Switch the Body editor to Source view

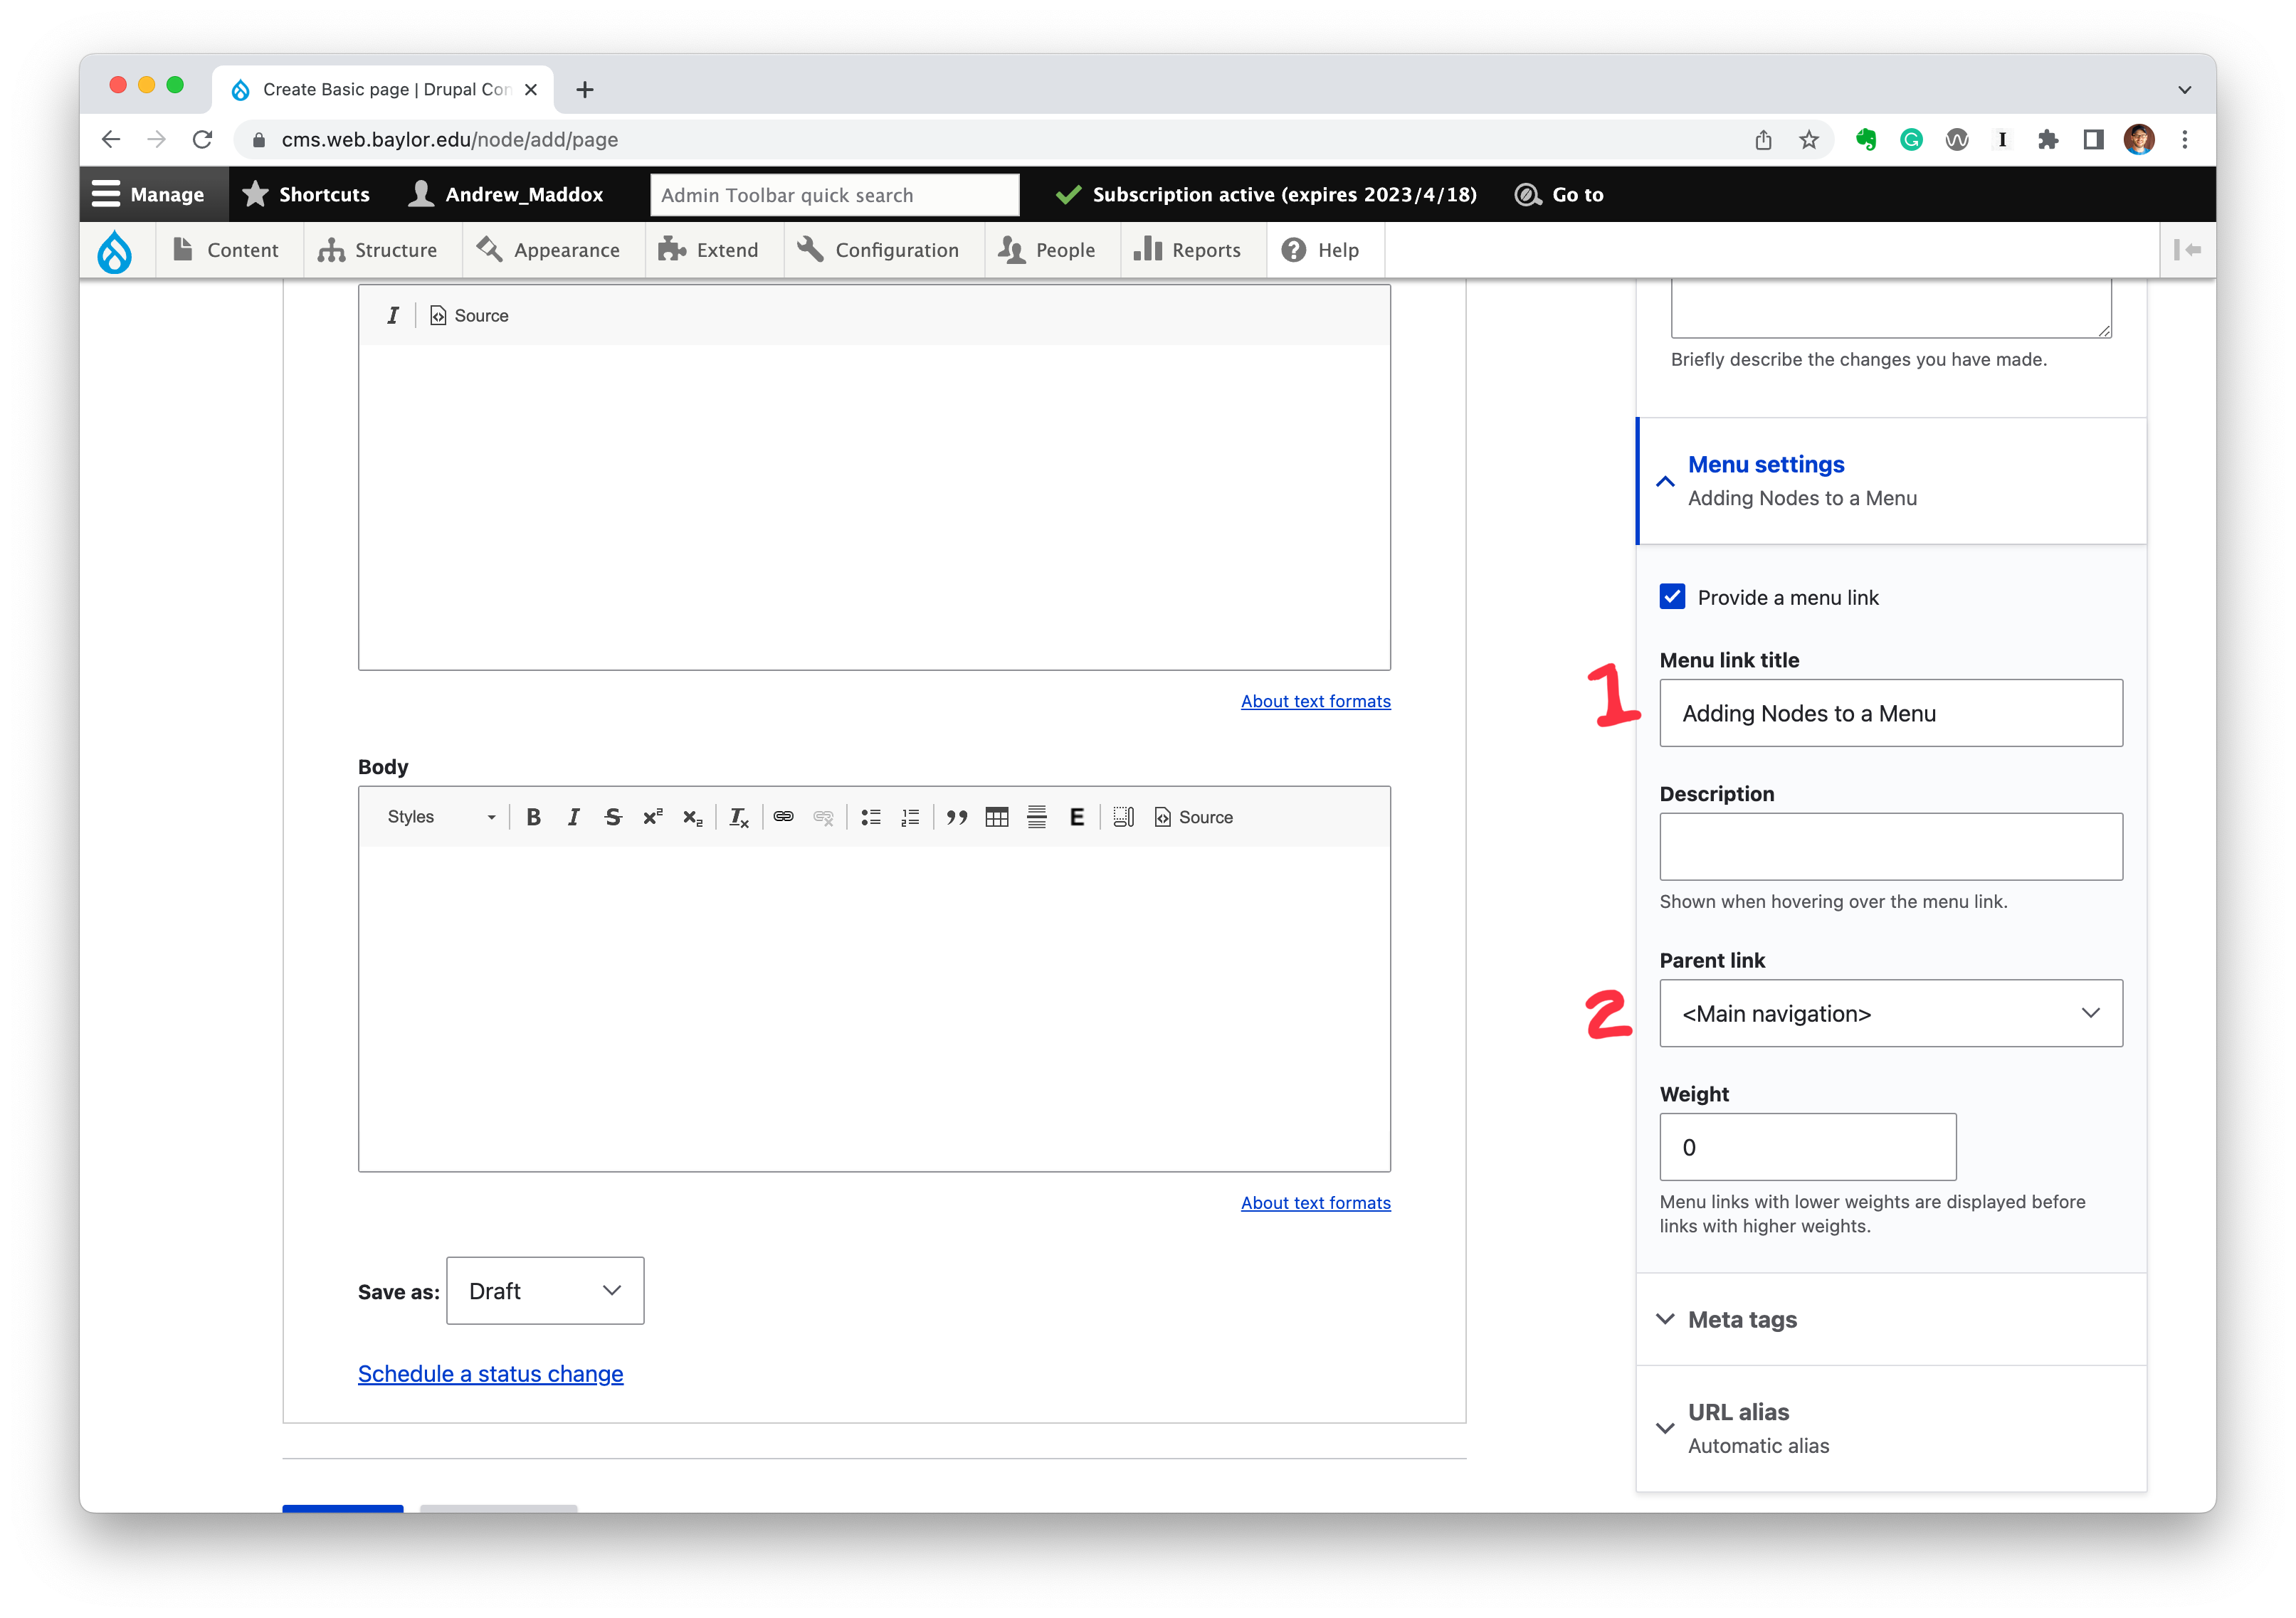coord(1194,817)
